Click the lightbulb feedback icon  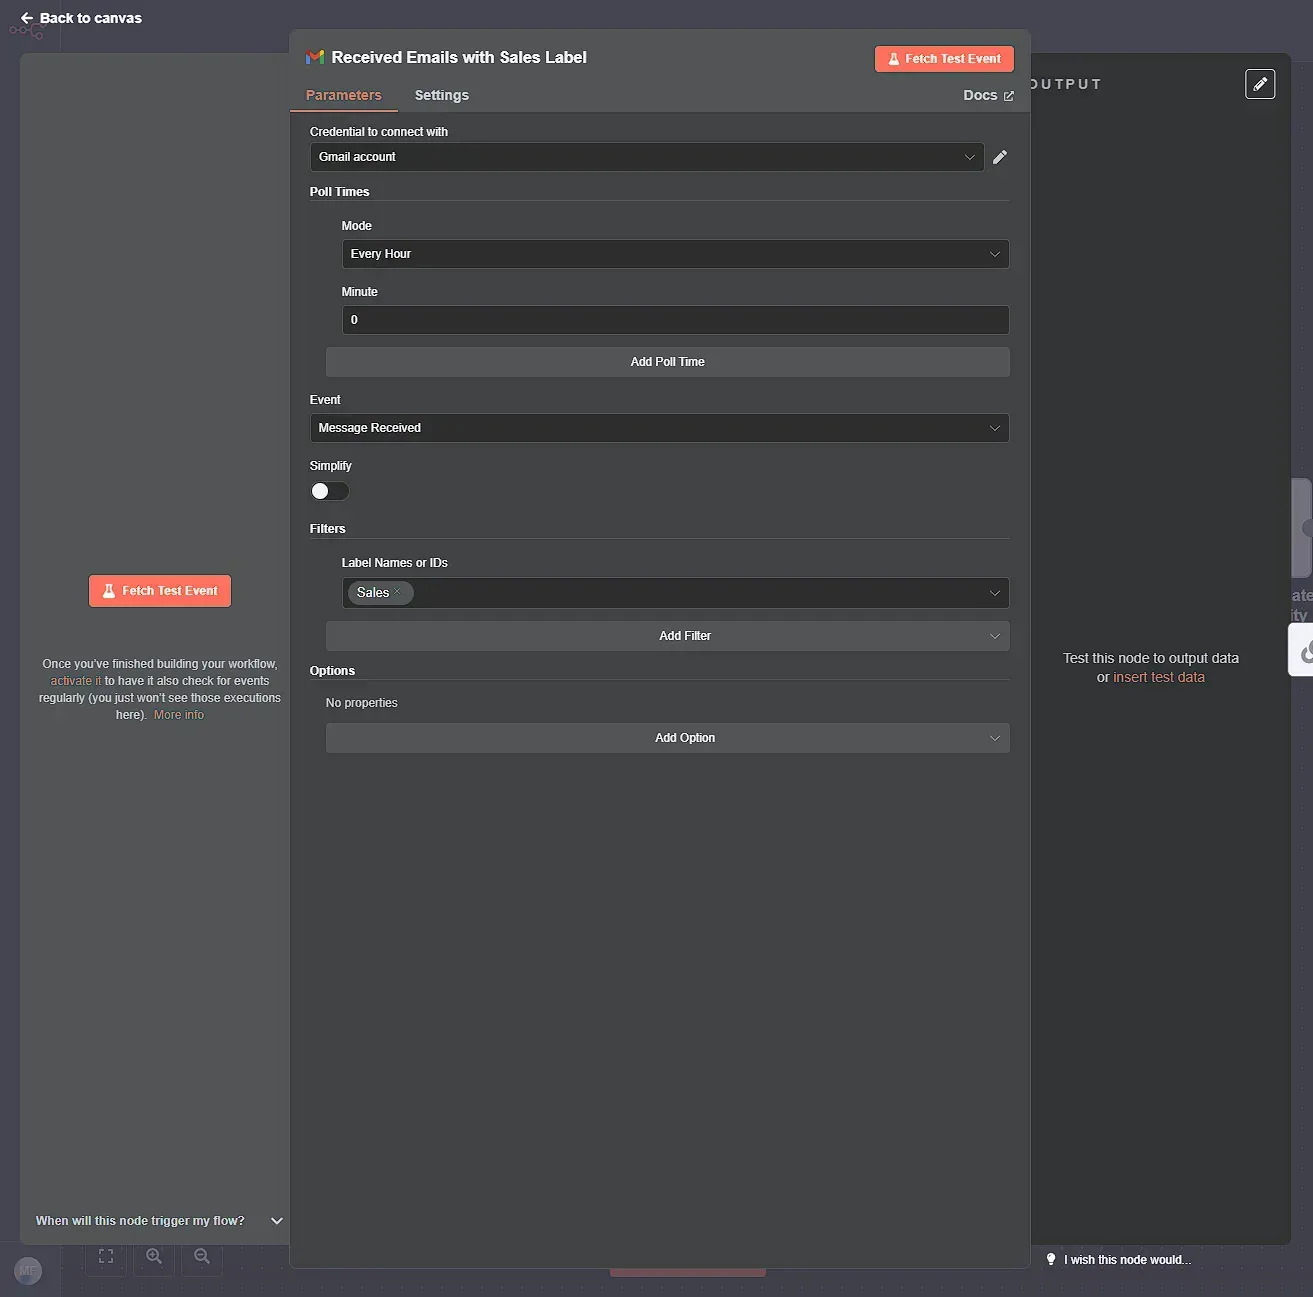point(1049,1259)
